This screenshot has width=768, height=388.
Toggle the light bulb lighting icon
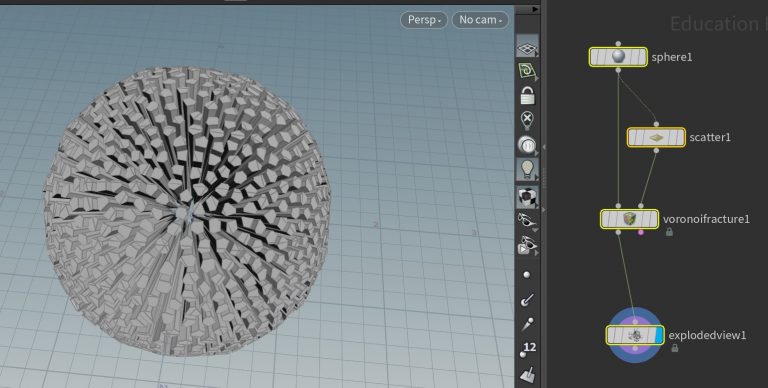click(x=527, y=169)
